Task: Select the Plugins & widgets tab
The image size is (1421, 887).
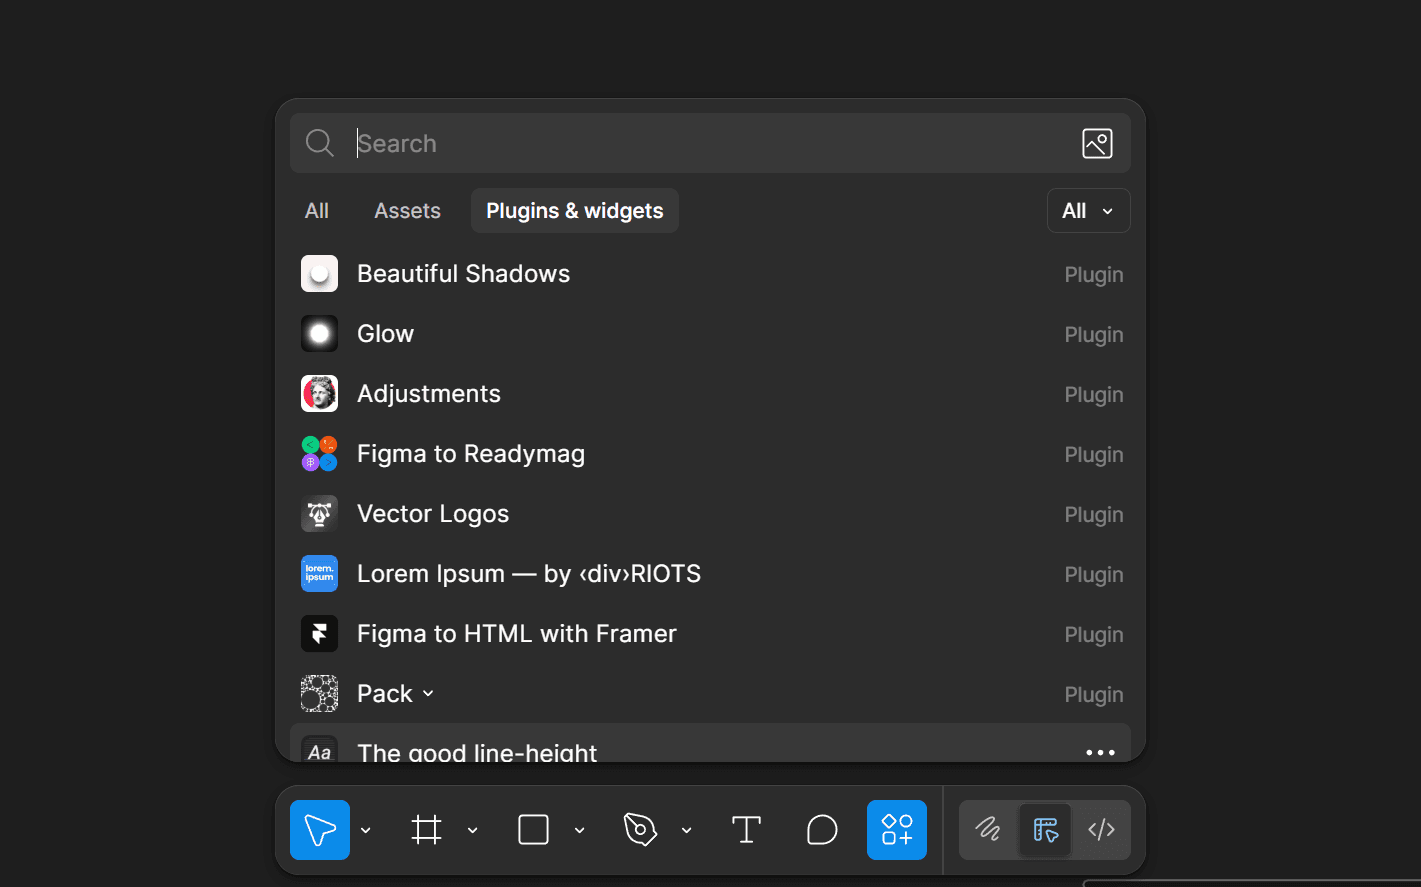Action: point(575,211)
